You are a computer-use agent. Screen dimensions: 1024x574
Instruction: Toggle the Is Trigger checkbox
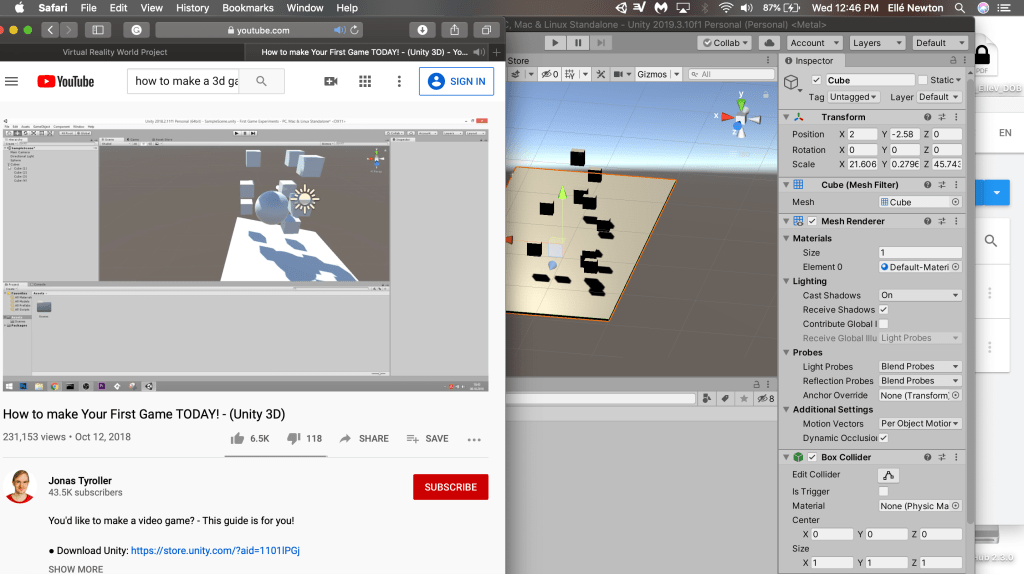coord(883,492)
